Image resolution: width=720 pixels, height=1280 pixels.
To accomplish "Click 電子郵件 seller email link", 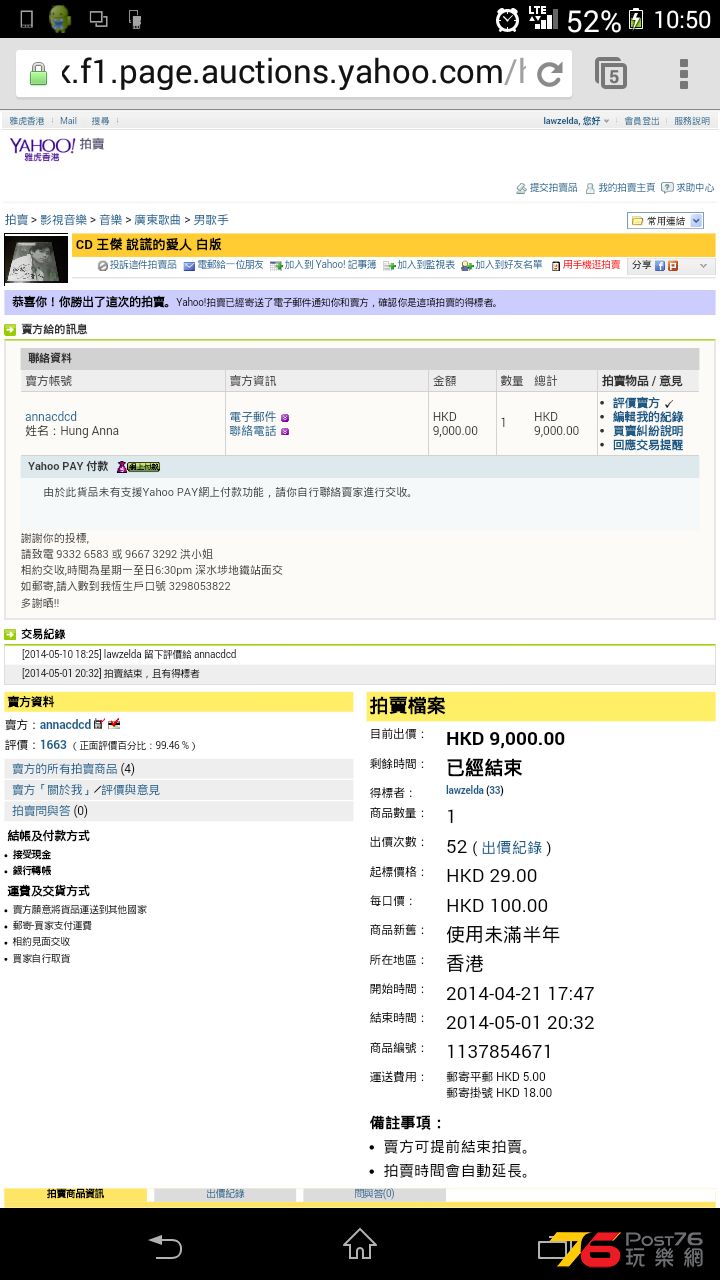I will [x=253, y=417].
